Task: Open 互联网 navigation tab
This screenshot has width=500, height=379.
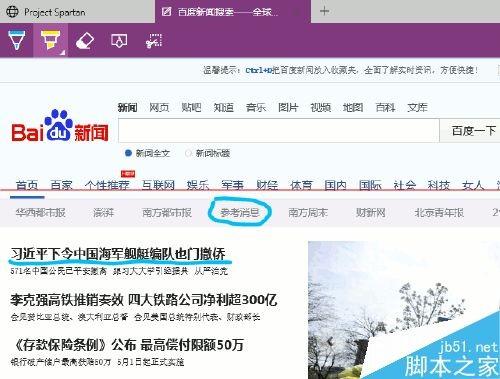Action: (158, 185)
